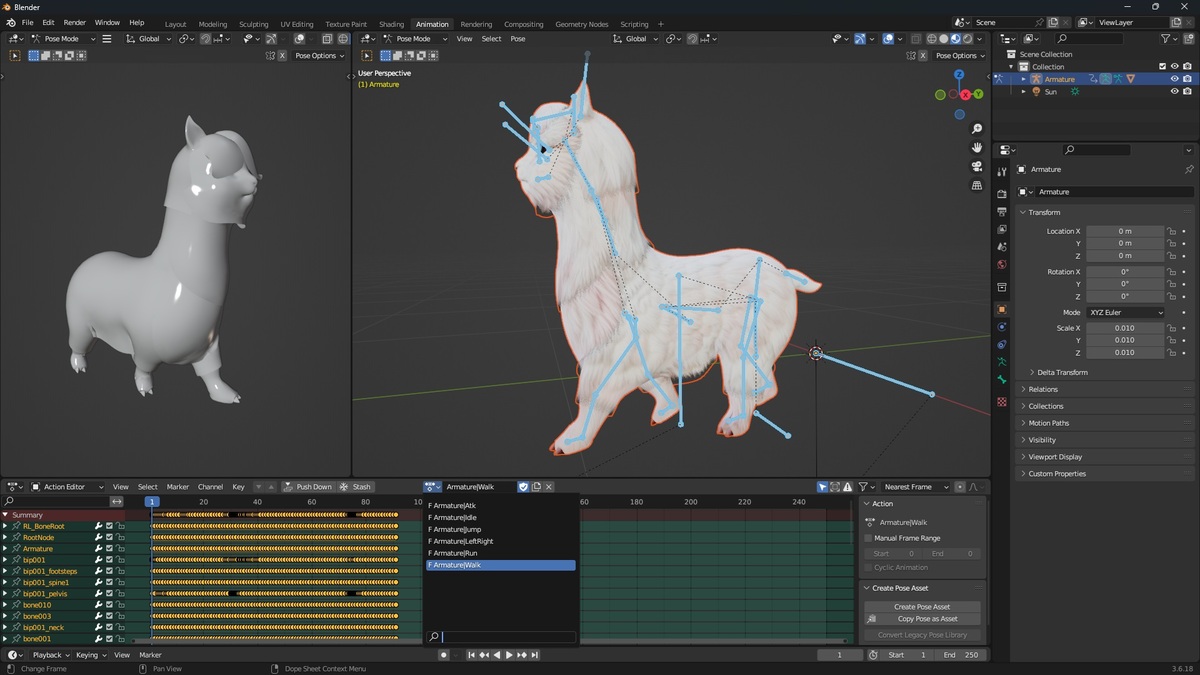
Task: Switch to orthographic grid view icon
Action: 977,186
